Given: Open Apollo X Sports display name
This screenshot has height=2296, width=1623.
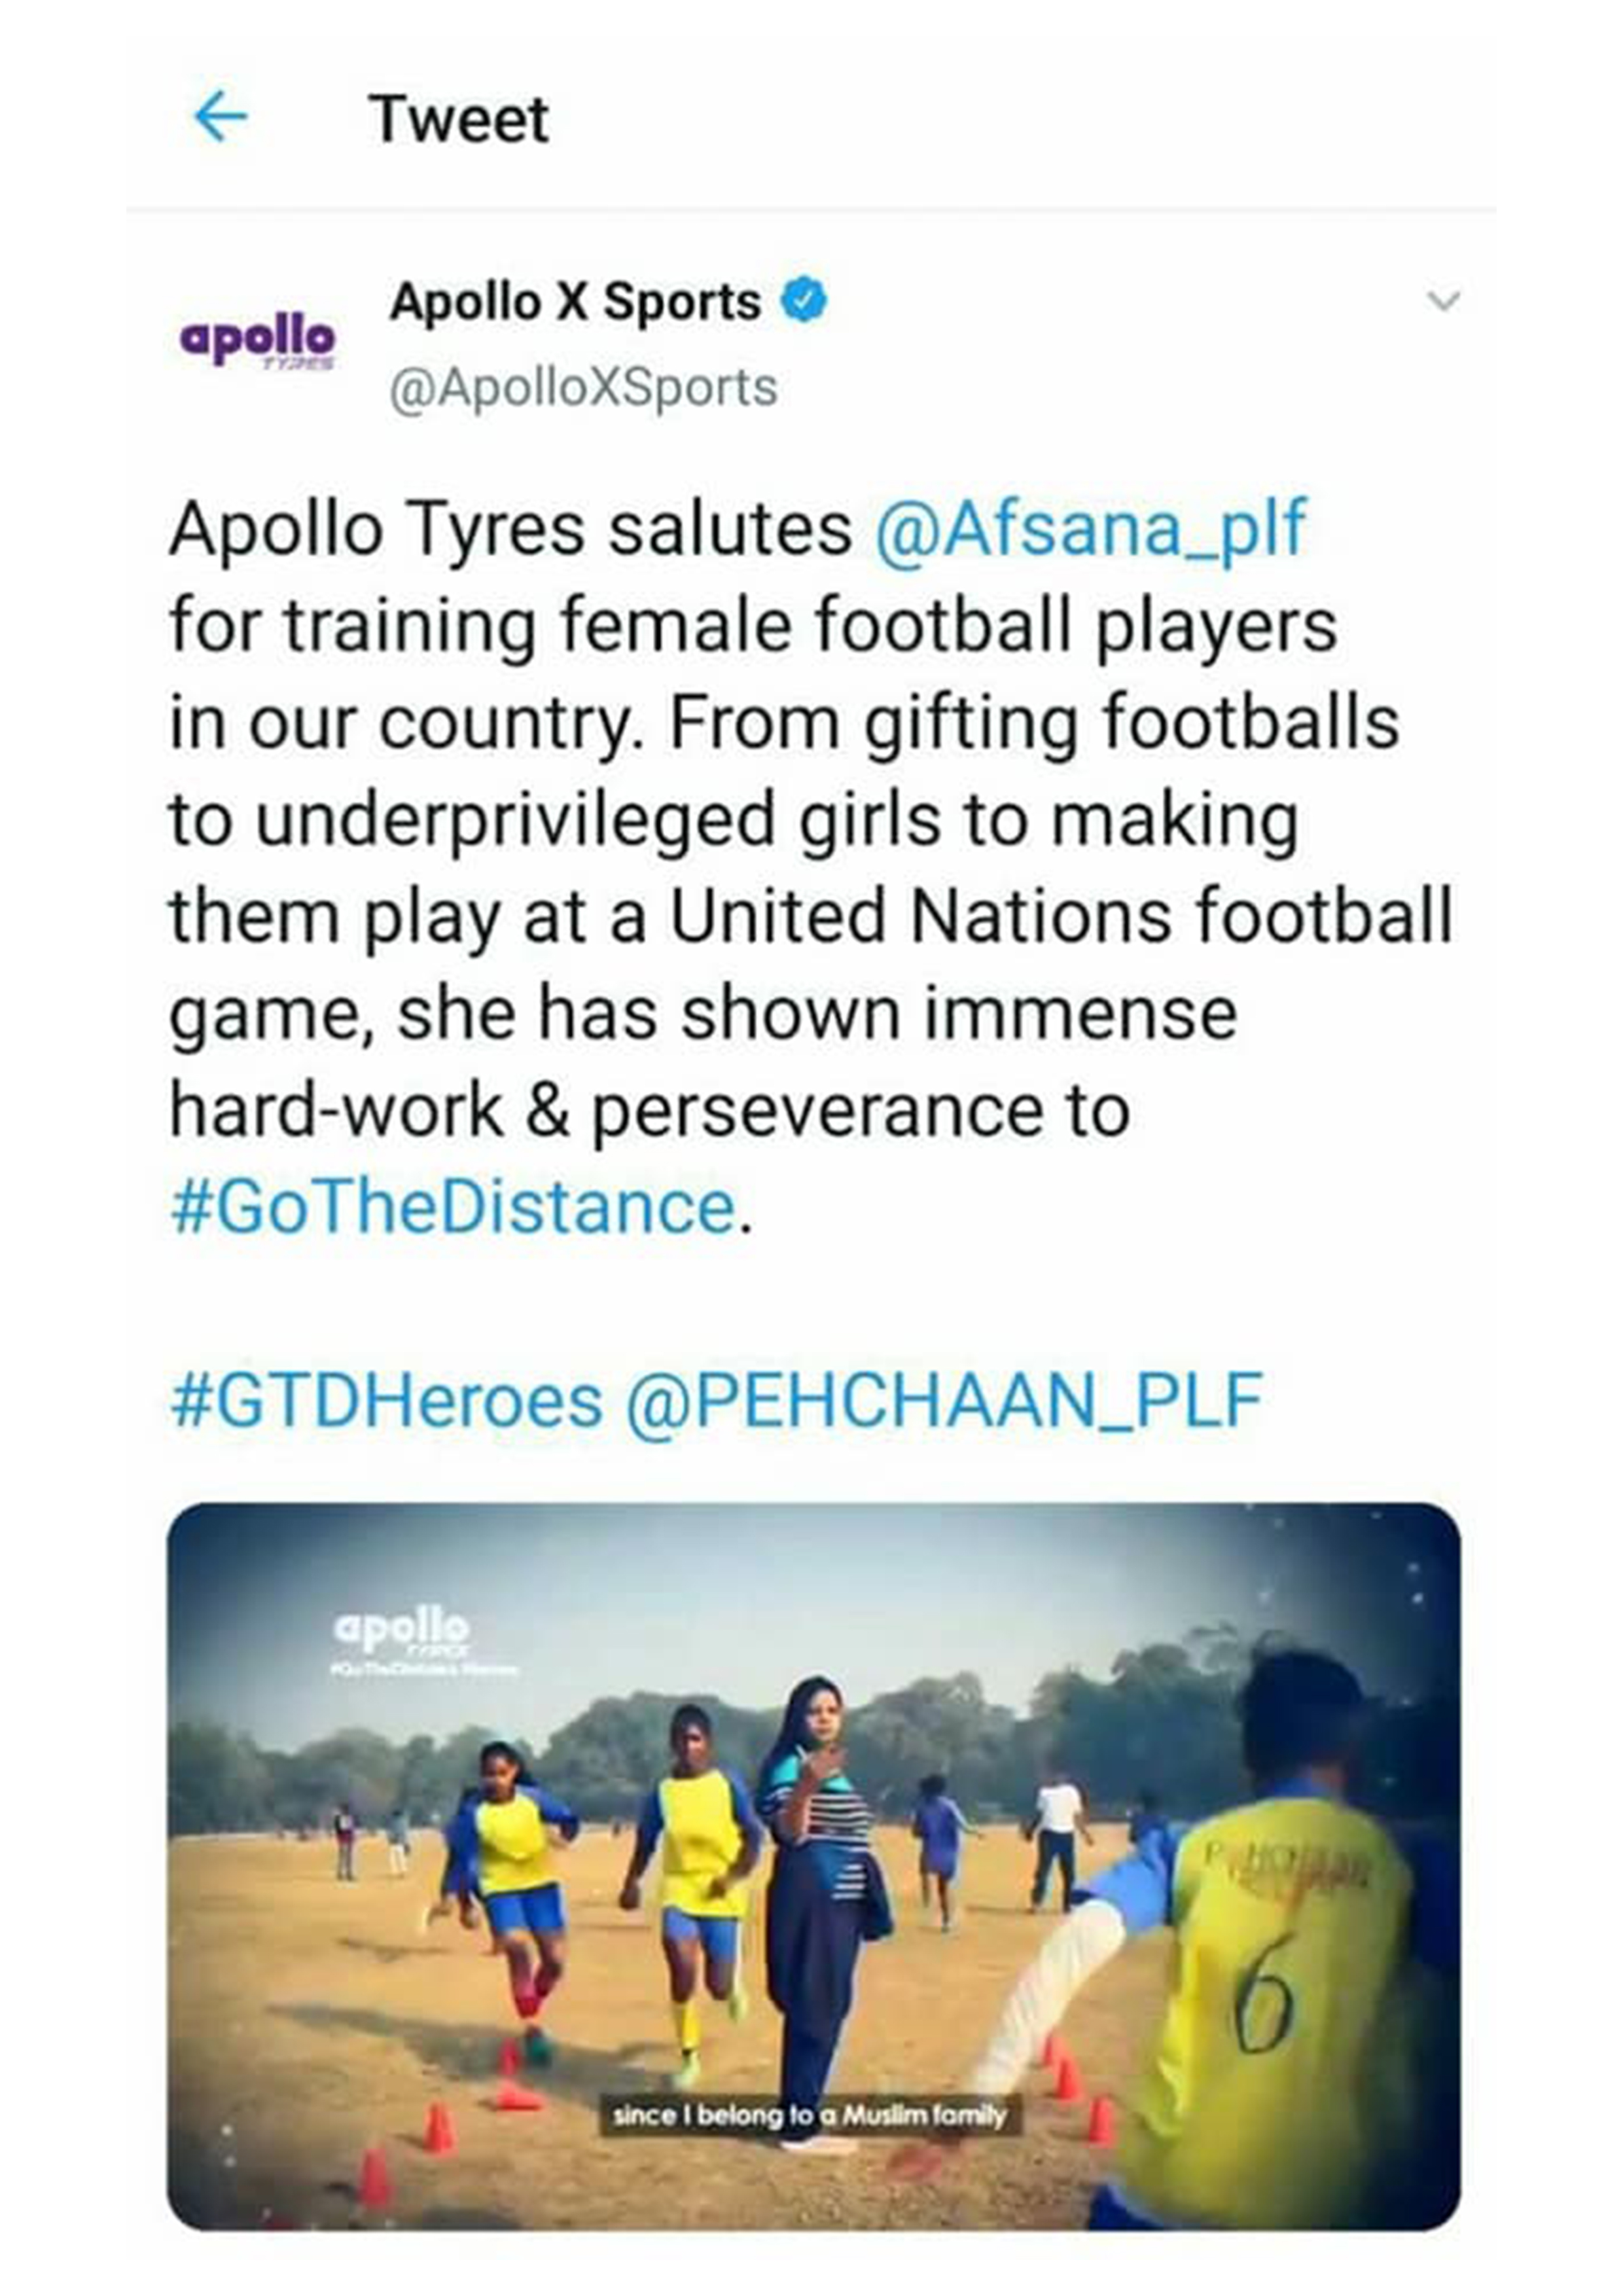Looking at the screenshot, I should tap(575, 301).
